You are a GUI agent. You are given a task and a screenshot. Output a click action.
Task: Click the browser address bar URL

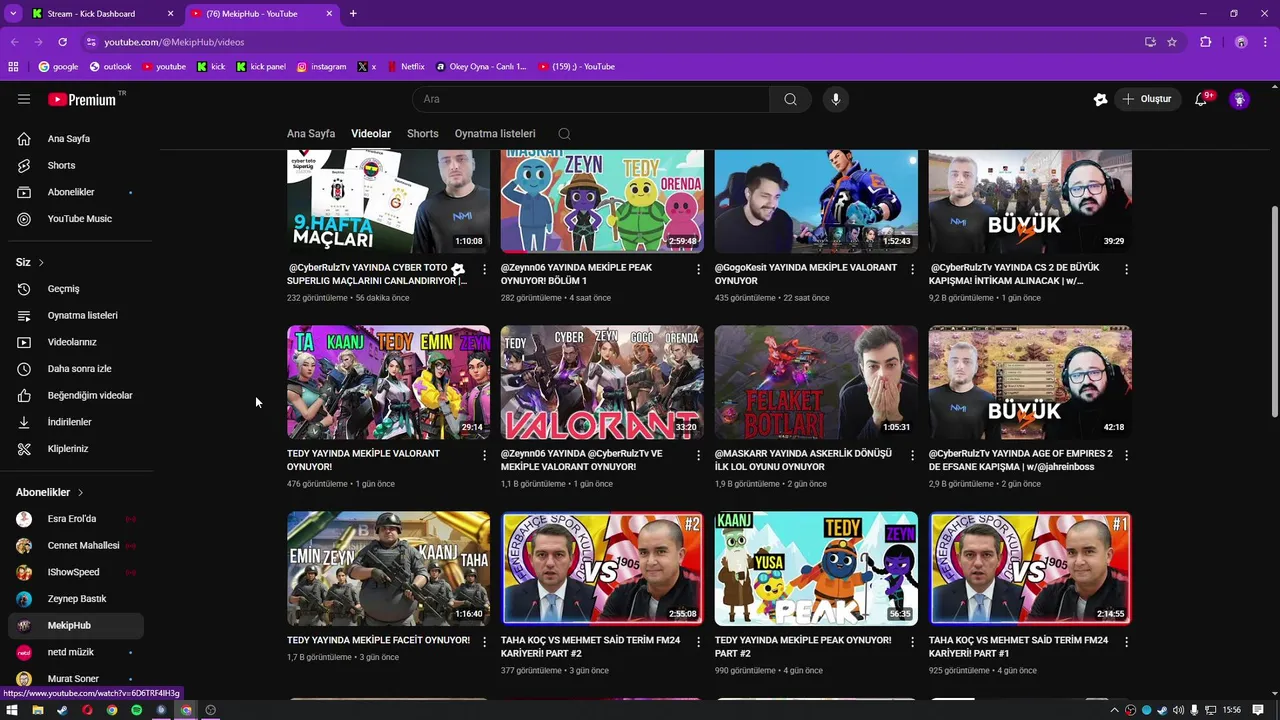pyautogui.click(x=174, y=42)
